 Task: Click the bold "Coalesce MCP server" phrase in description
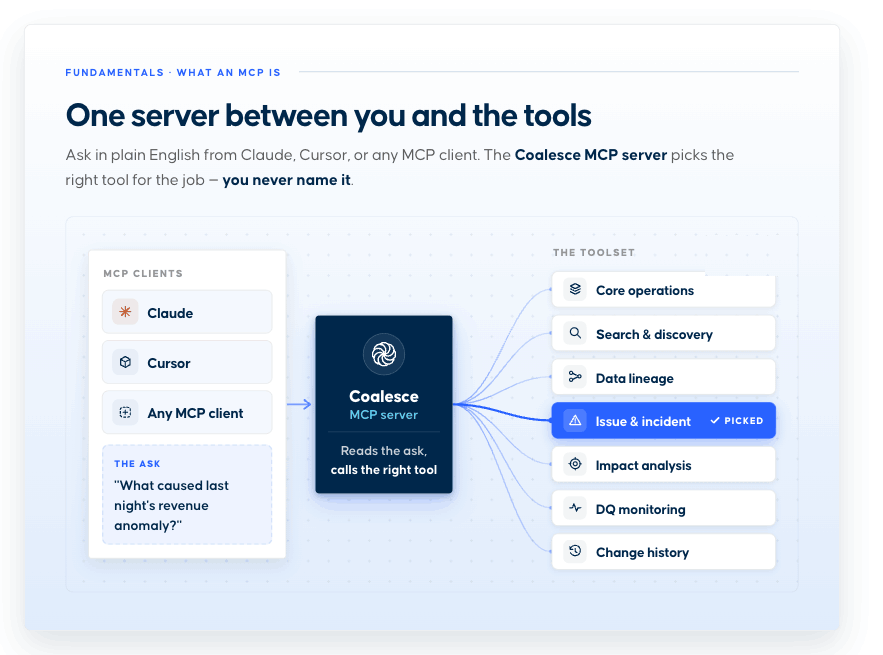coord(591,155)
